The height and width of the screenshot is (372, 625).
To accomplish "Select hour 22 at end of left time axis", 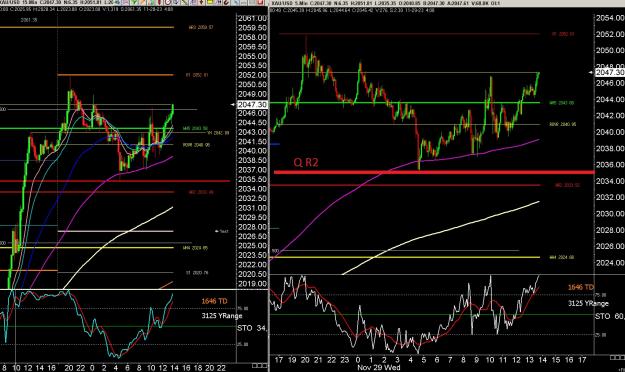I will click(221, 368).
